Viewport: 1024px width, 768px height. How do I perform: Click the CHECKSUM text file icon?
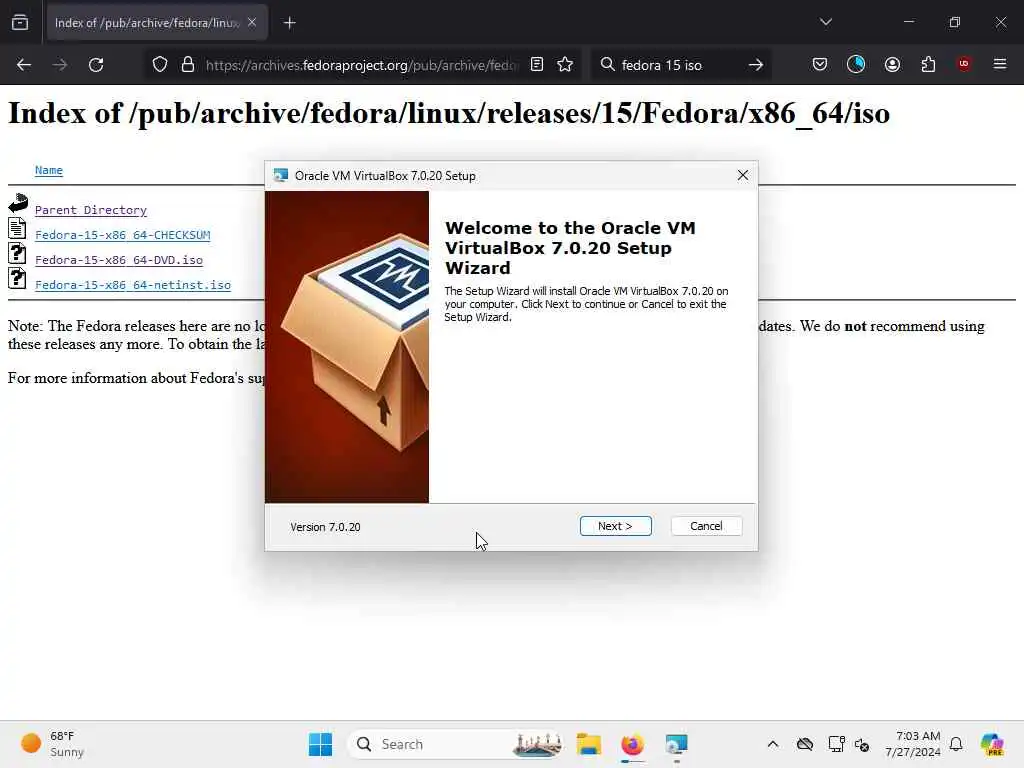[17, 228]
